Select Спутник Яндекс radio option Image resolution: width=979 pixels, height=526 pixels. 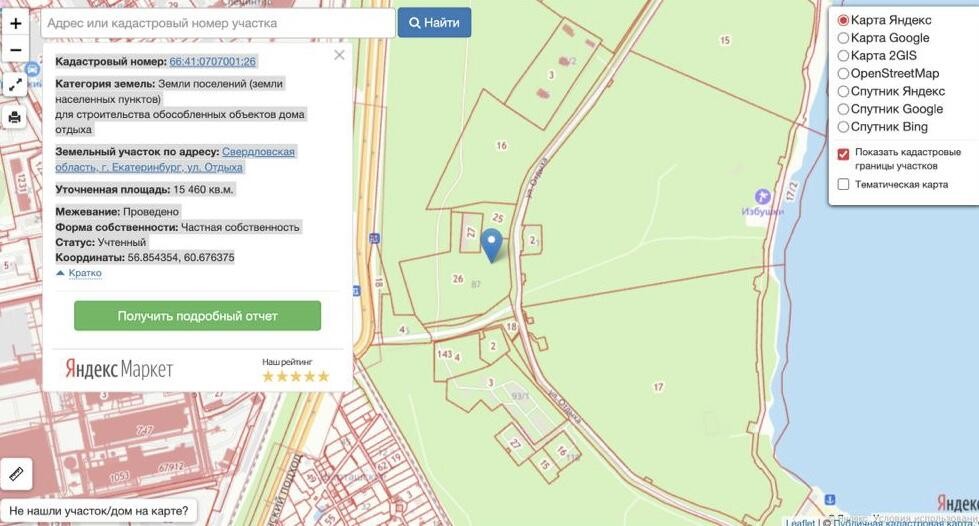pyautogui.click(x=843, y=91)
